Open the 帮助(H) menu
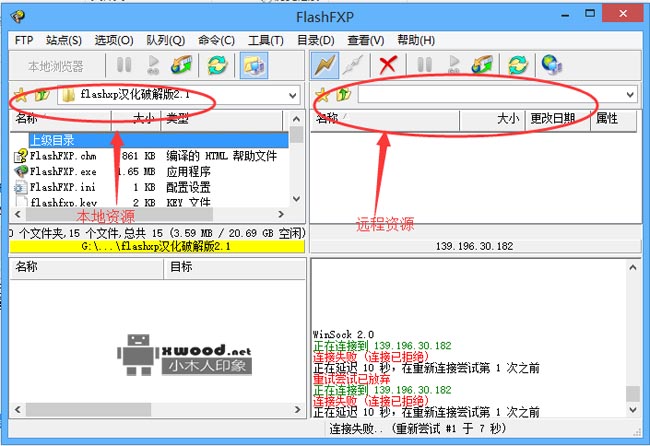Viewport: 650px width, 446px height. point(416,40)
